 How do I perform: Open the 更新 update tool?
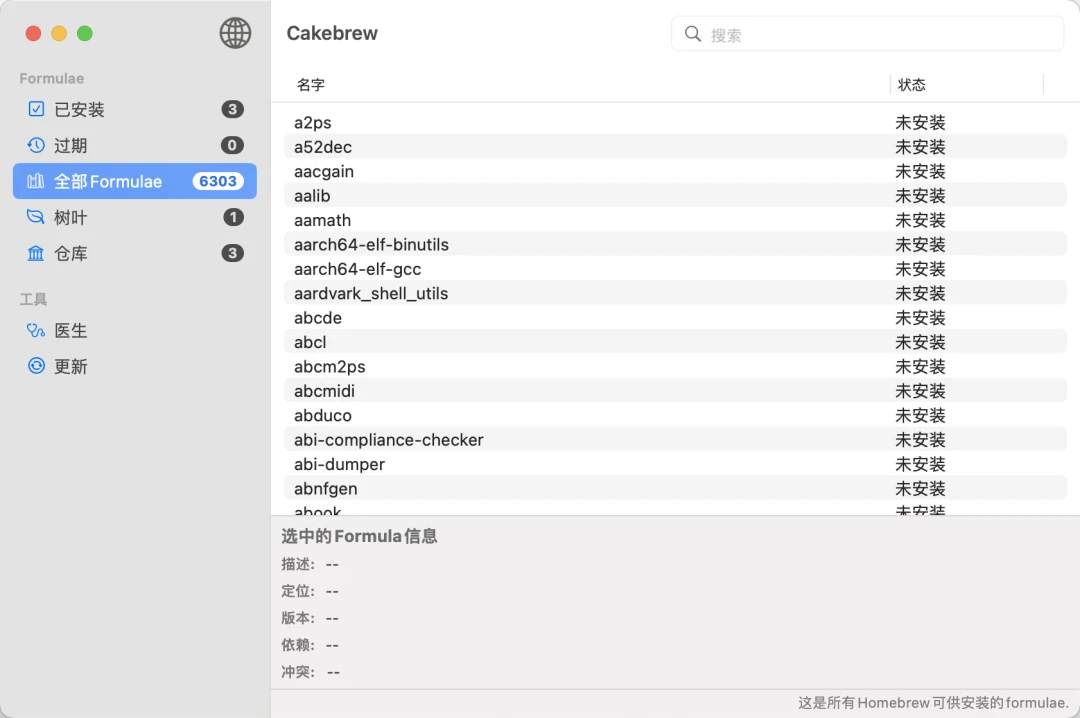click(135, 366)
